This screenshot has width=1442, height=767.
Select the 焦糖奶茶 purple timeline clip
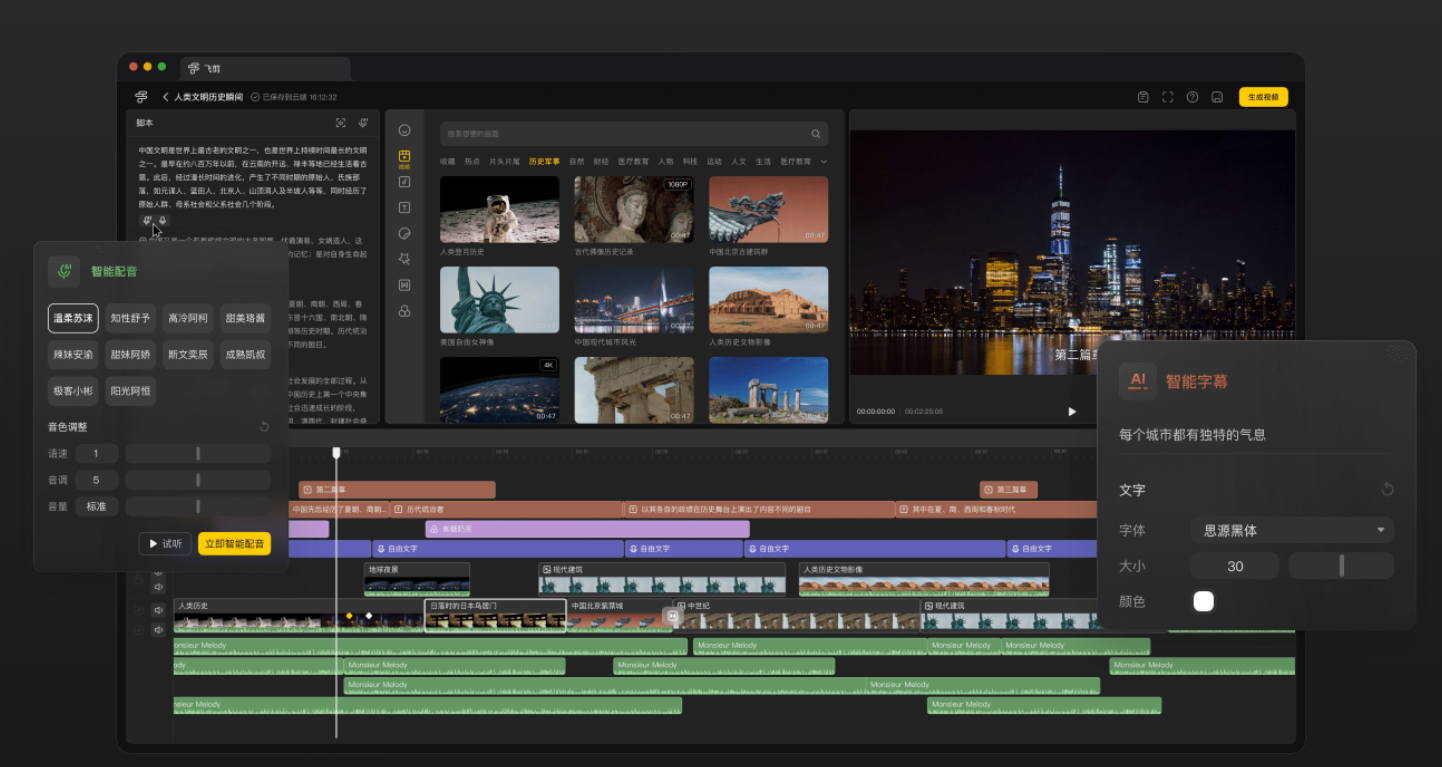click(587, 528)
